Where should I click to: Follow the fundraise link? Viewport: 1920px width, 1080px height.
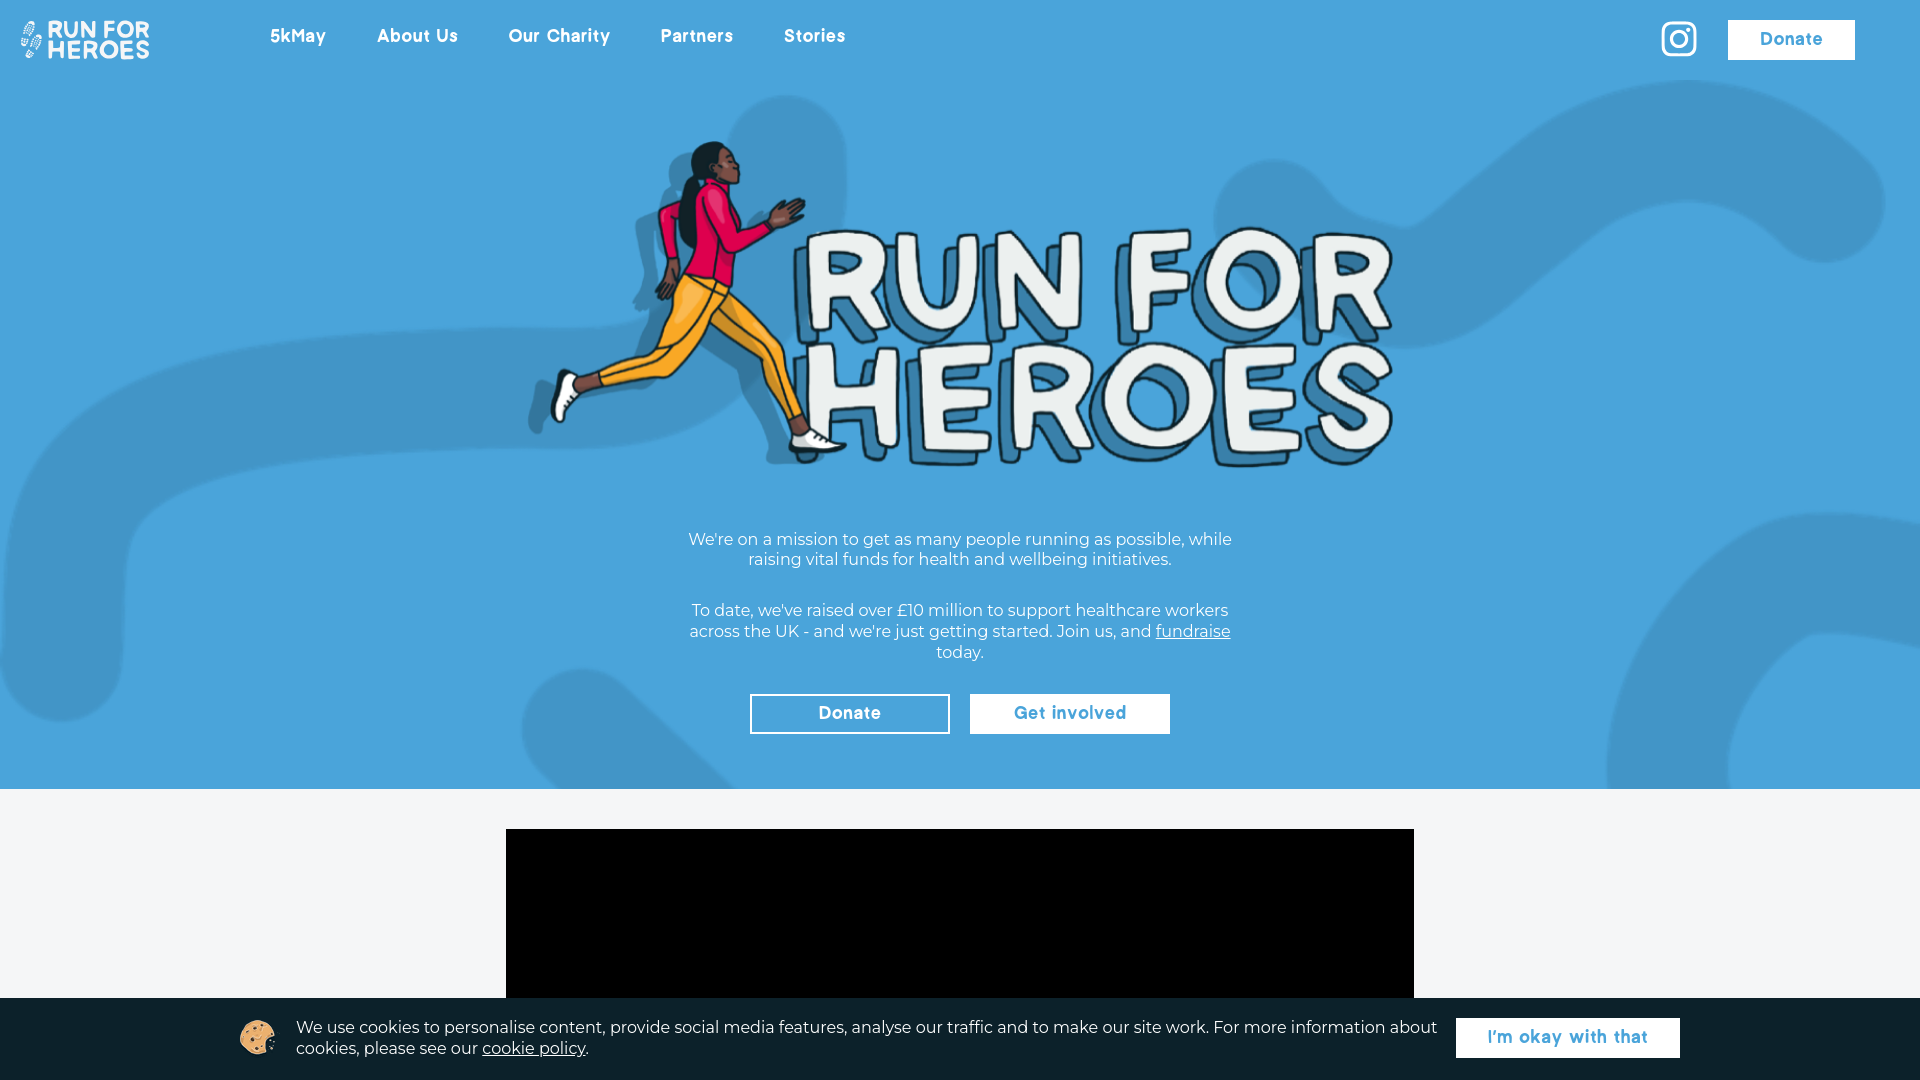point(1193,632)
